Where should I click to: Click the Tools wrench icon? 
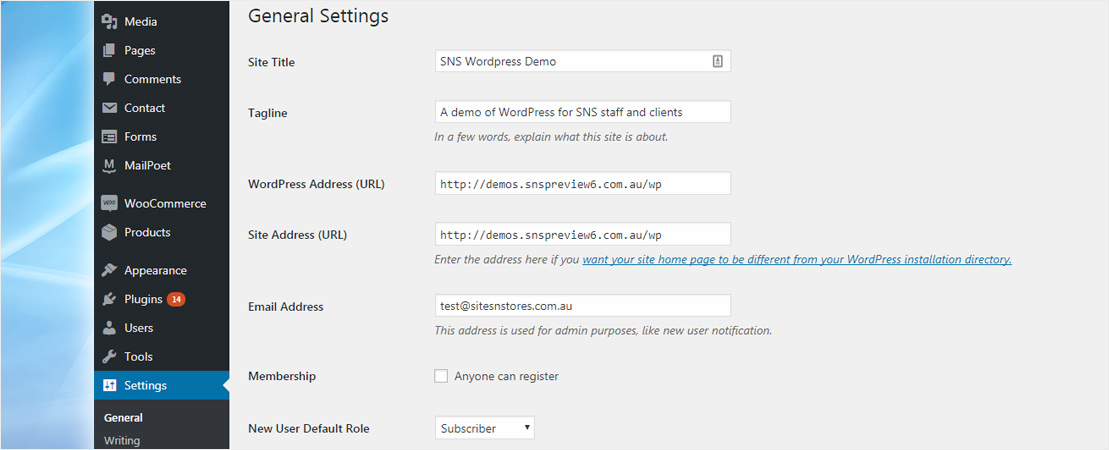pos(110,357)
